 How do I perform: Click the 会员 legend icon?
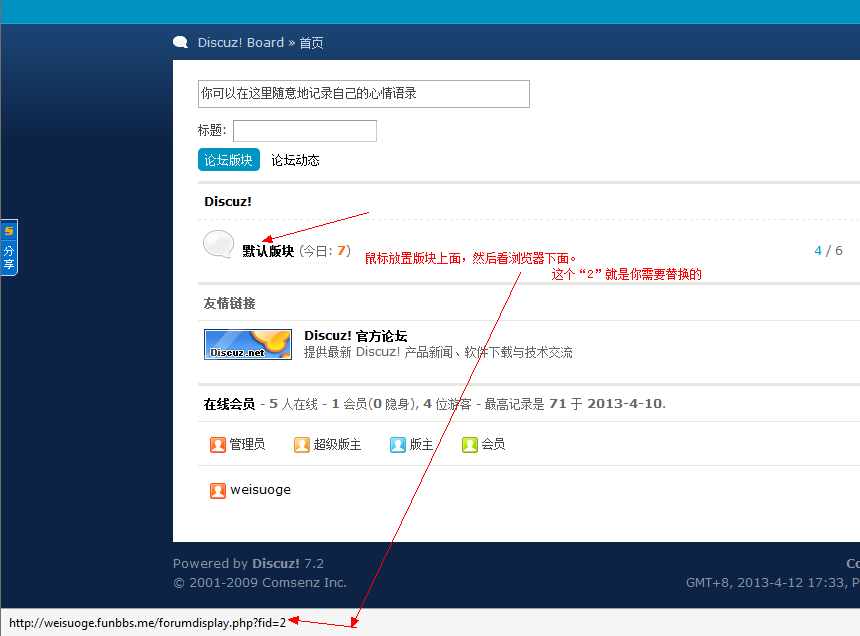[469, 445]
